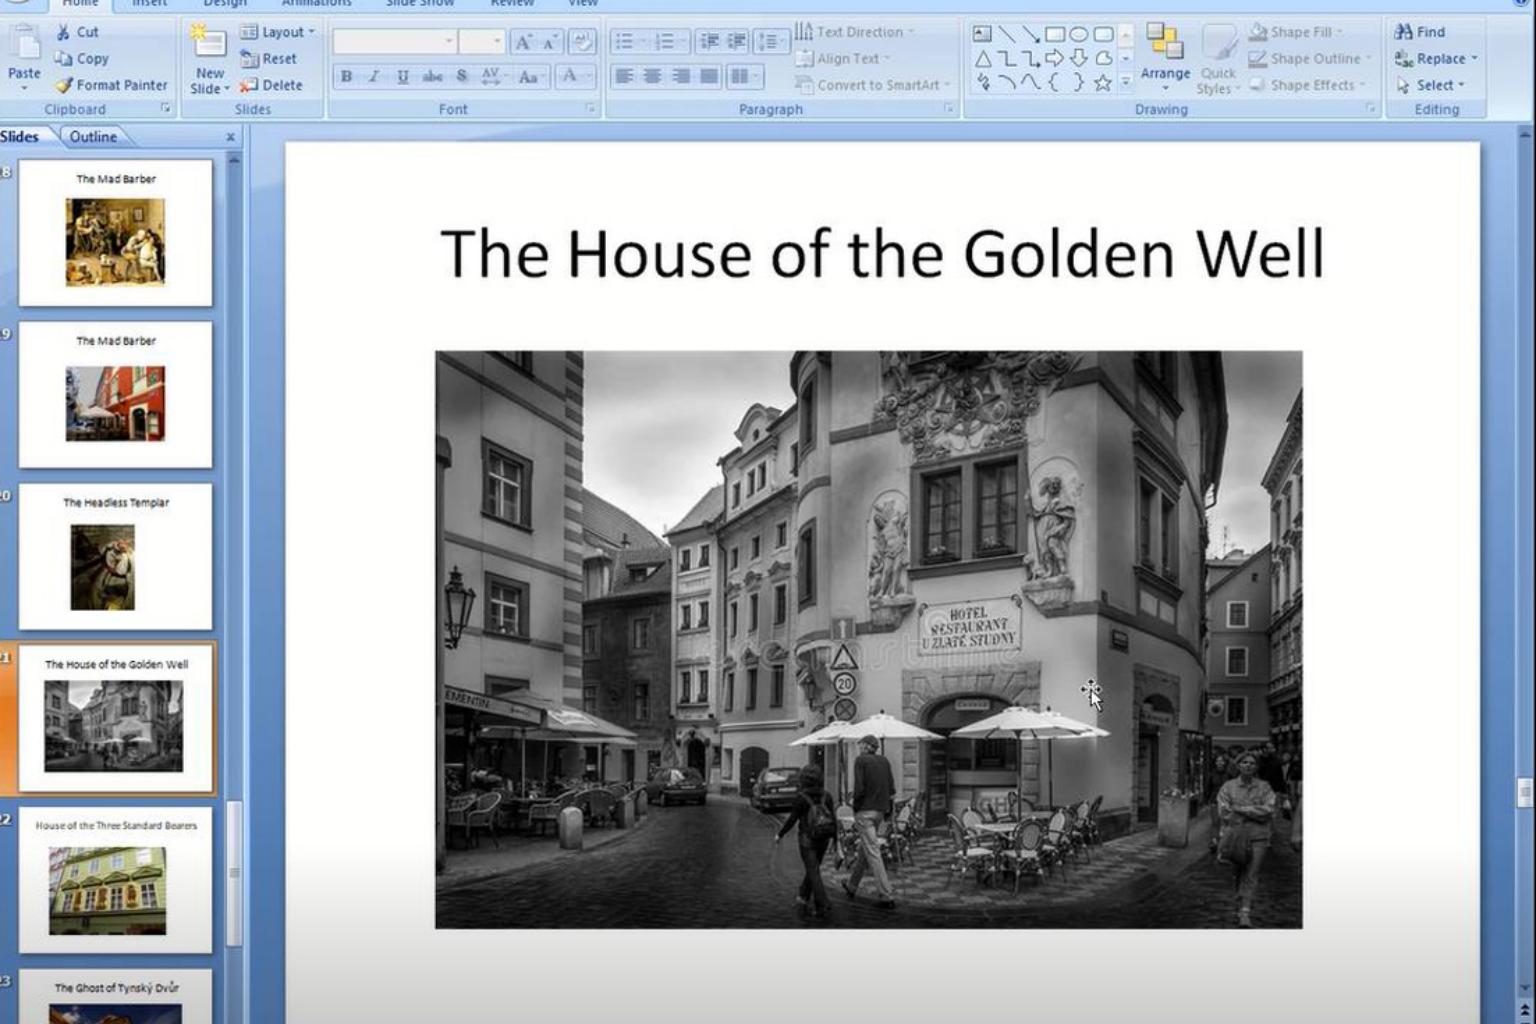Center the text alignment
The image size is (1536, 1024).
653,76
